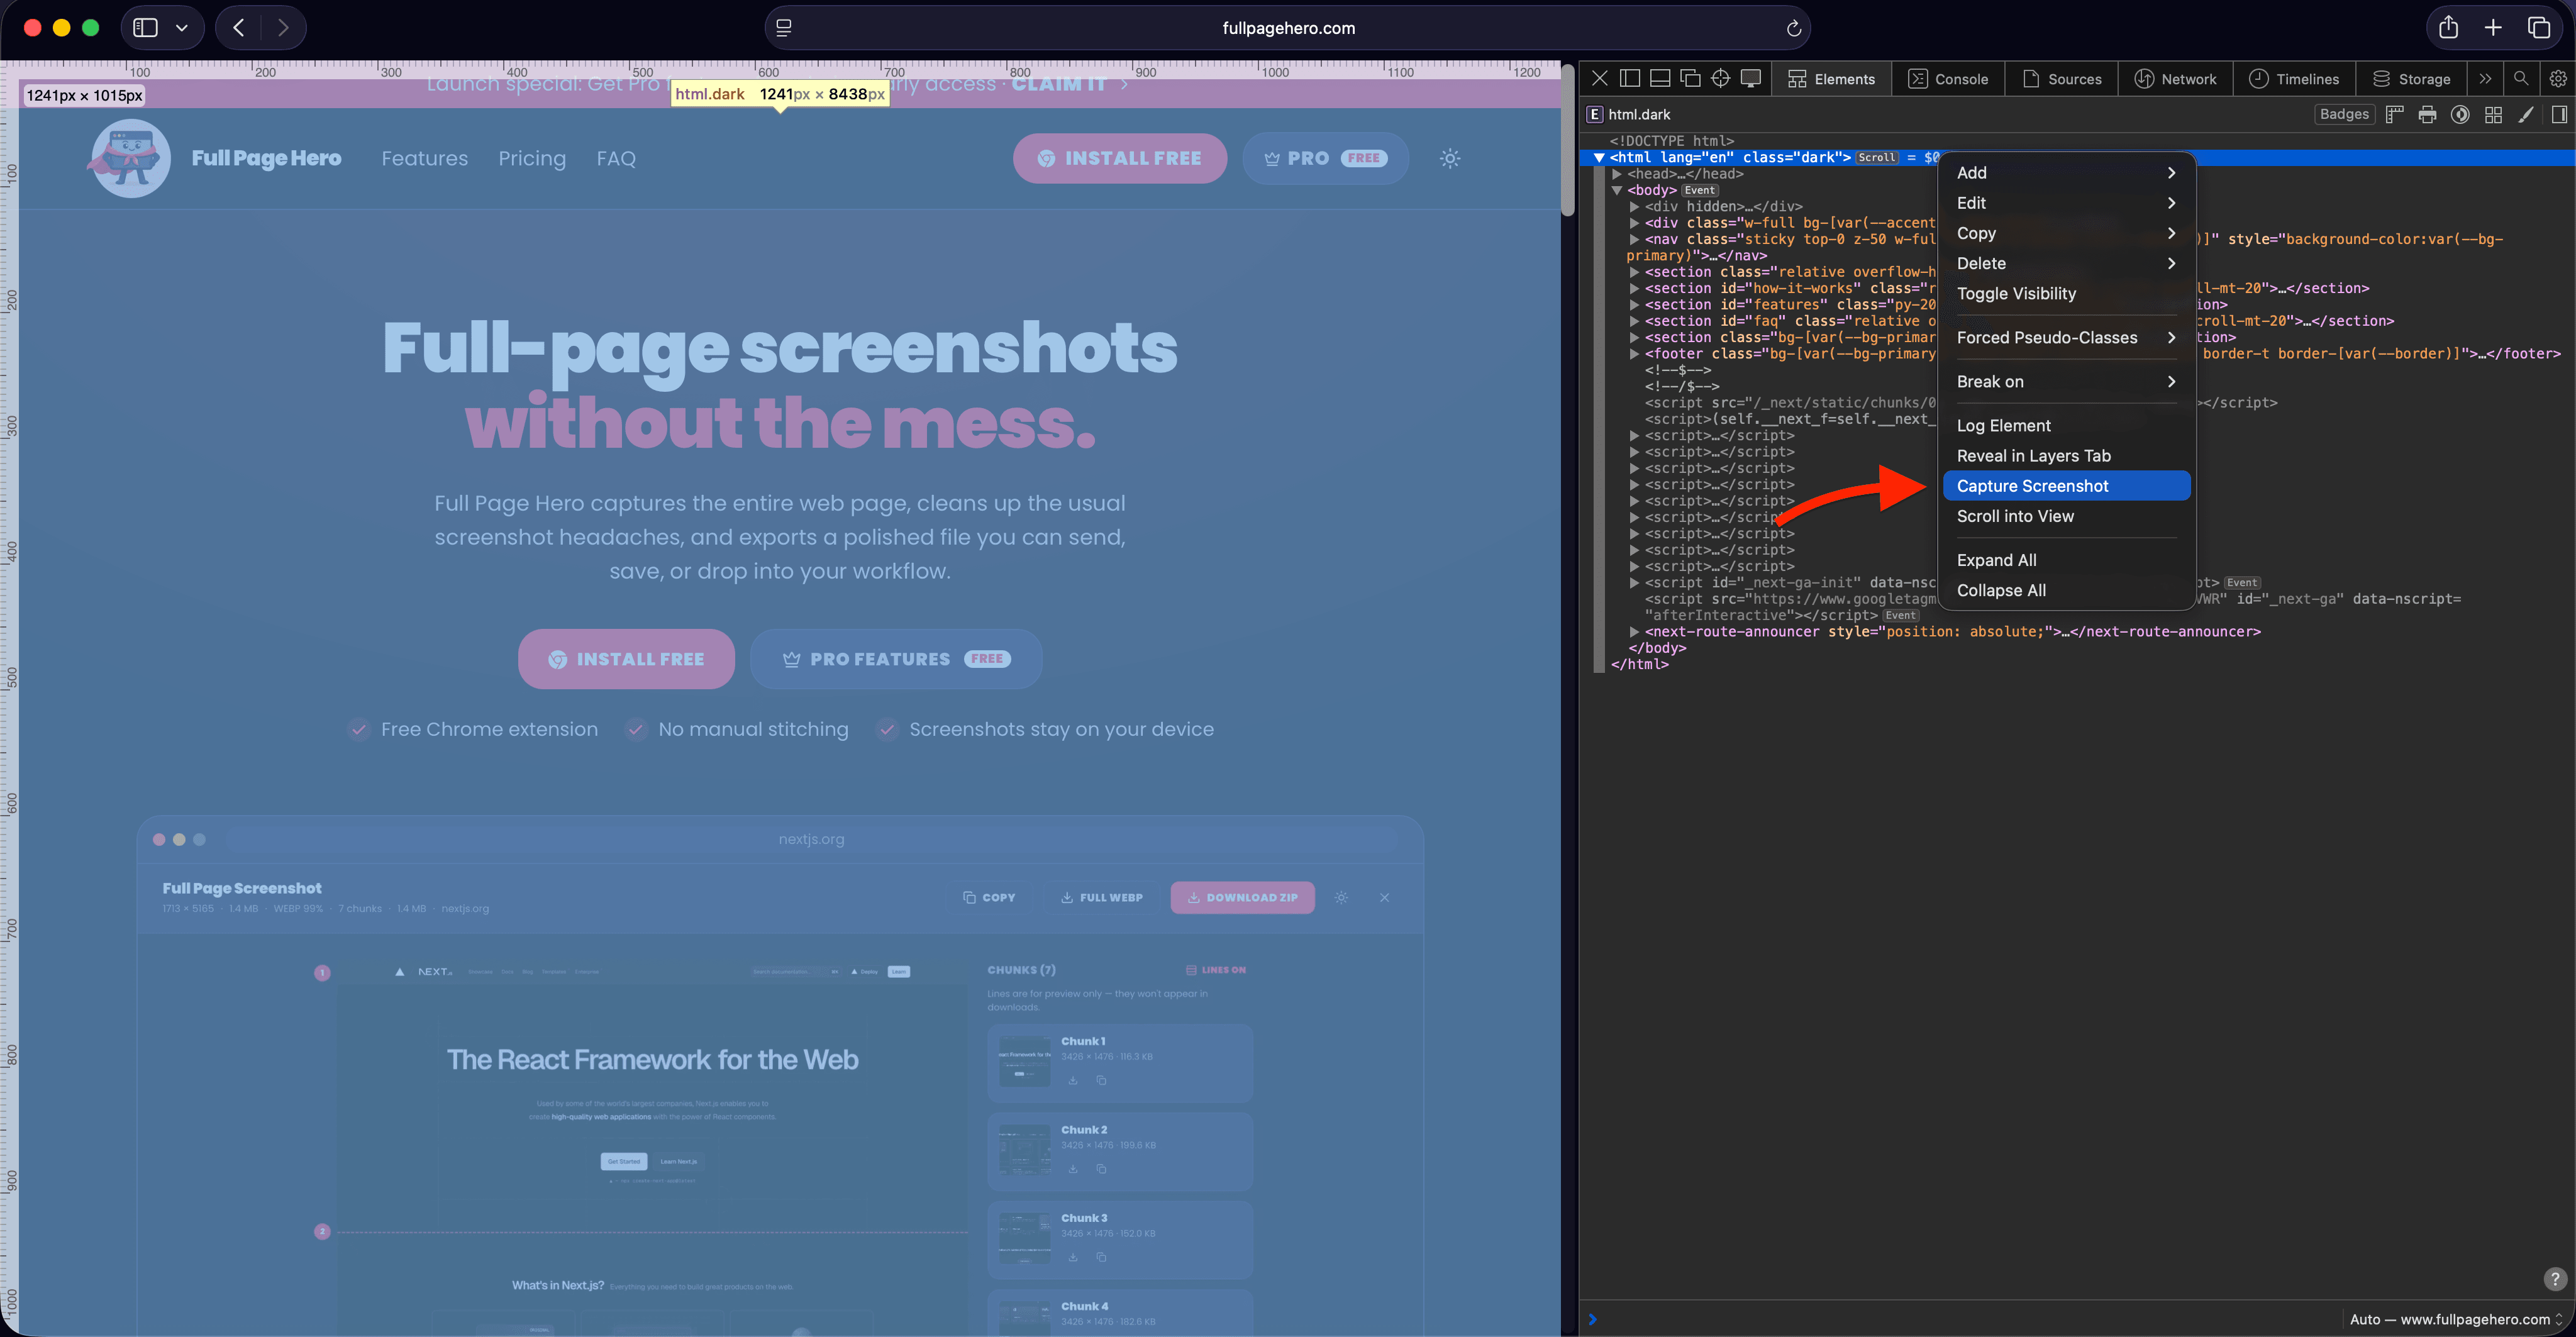Toggle the compositing borders grid icon

pos(2493,114)
